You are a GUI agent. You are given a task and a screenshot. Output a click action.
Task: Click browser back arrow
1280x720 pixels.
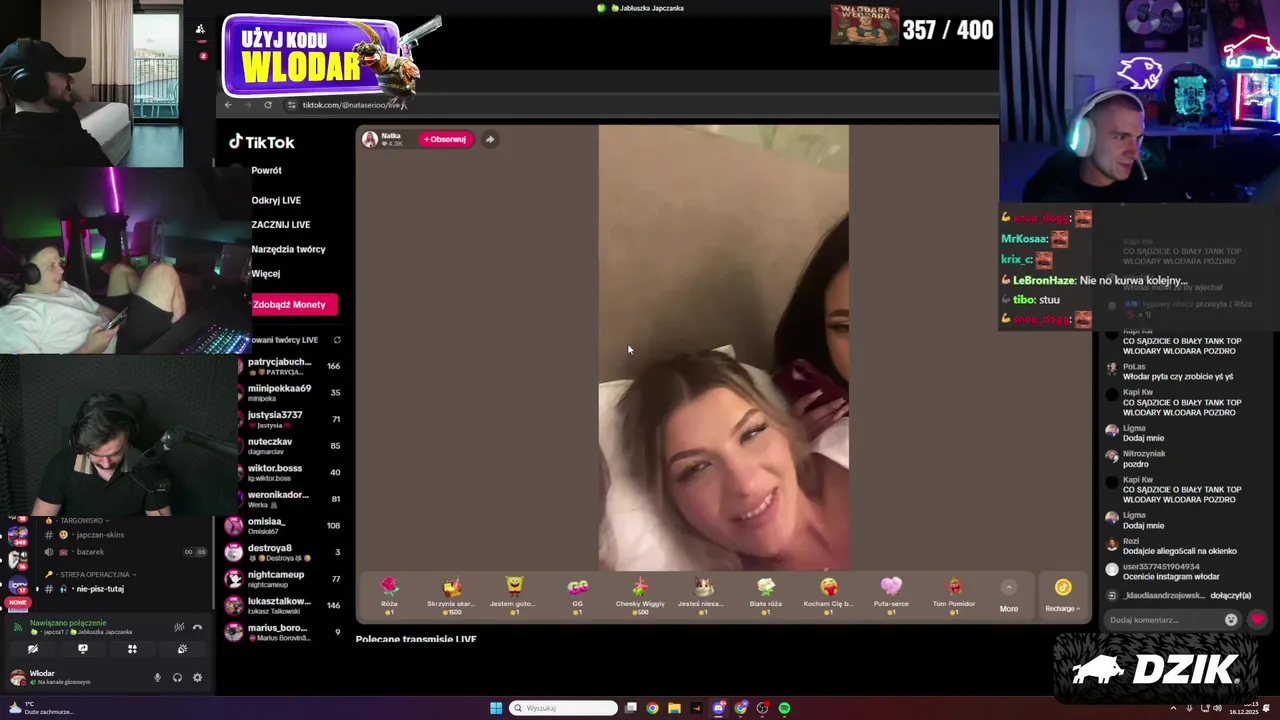pyautogui.click(x=228, y=105)
